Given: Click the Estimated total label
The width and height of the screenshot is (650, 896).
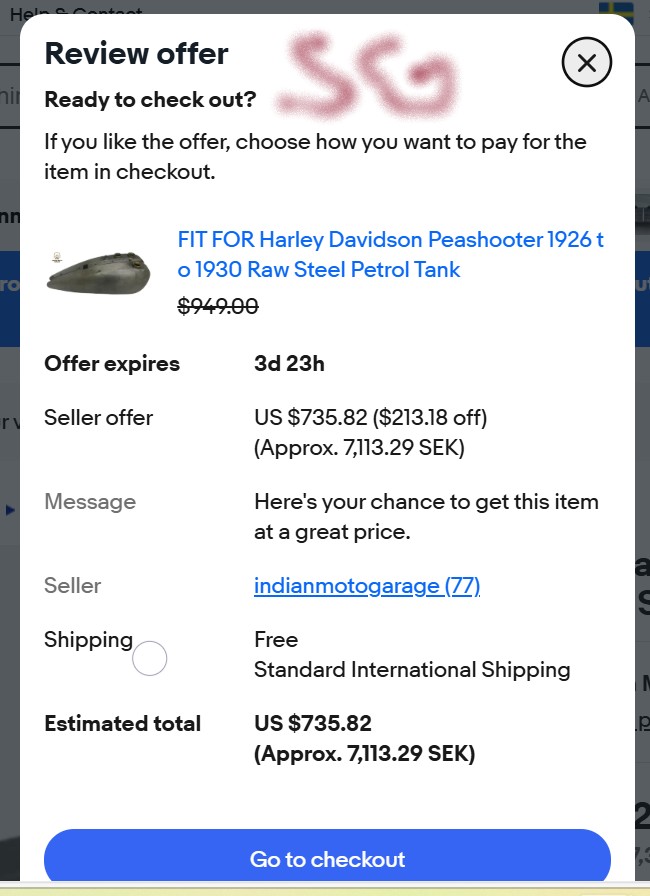Looking at the screenshot, I should (122, 723).
